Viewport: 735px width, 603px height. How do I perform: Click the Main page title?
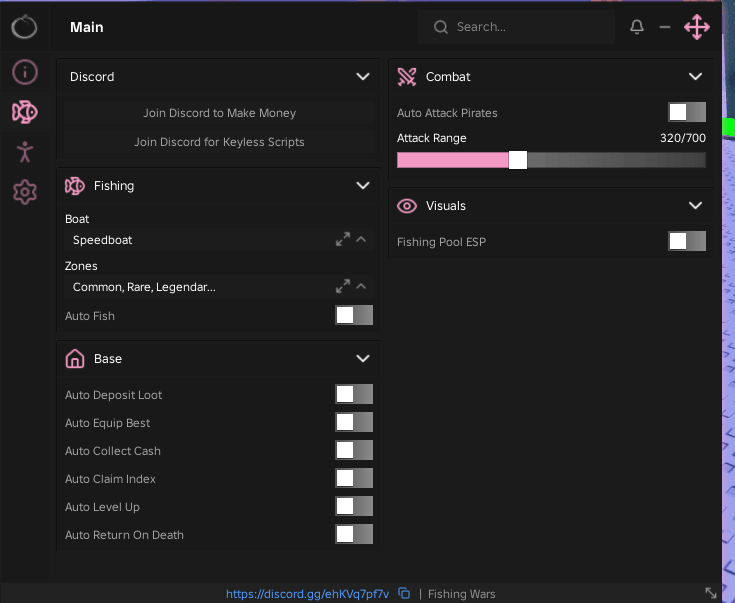pos(87,27)
